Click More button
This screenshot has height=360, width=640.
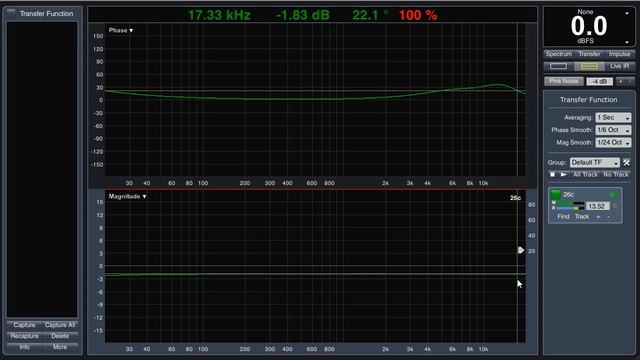point(60,347)
